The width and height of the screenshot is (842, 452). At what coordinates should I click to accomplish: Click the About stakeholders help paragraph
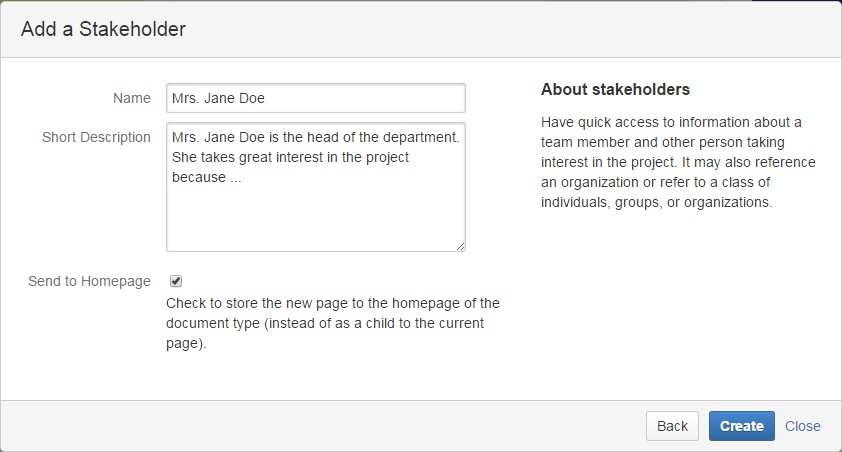click(678, 162)
